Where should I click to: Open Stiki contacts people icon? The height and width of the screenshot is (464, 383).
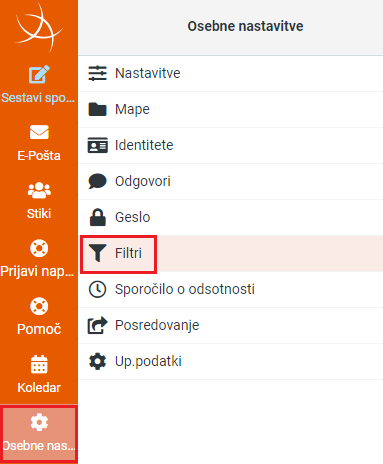(x=39, y=190)
